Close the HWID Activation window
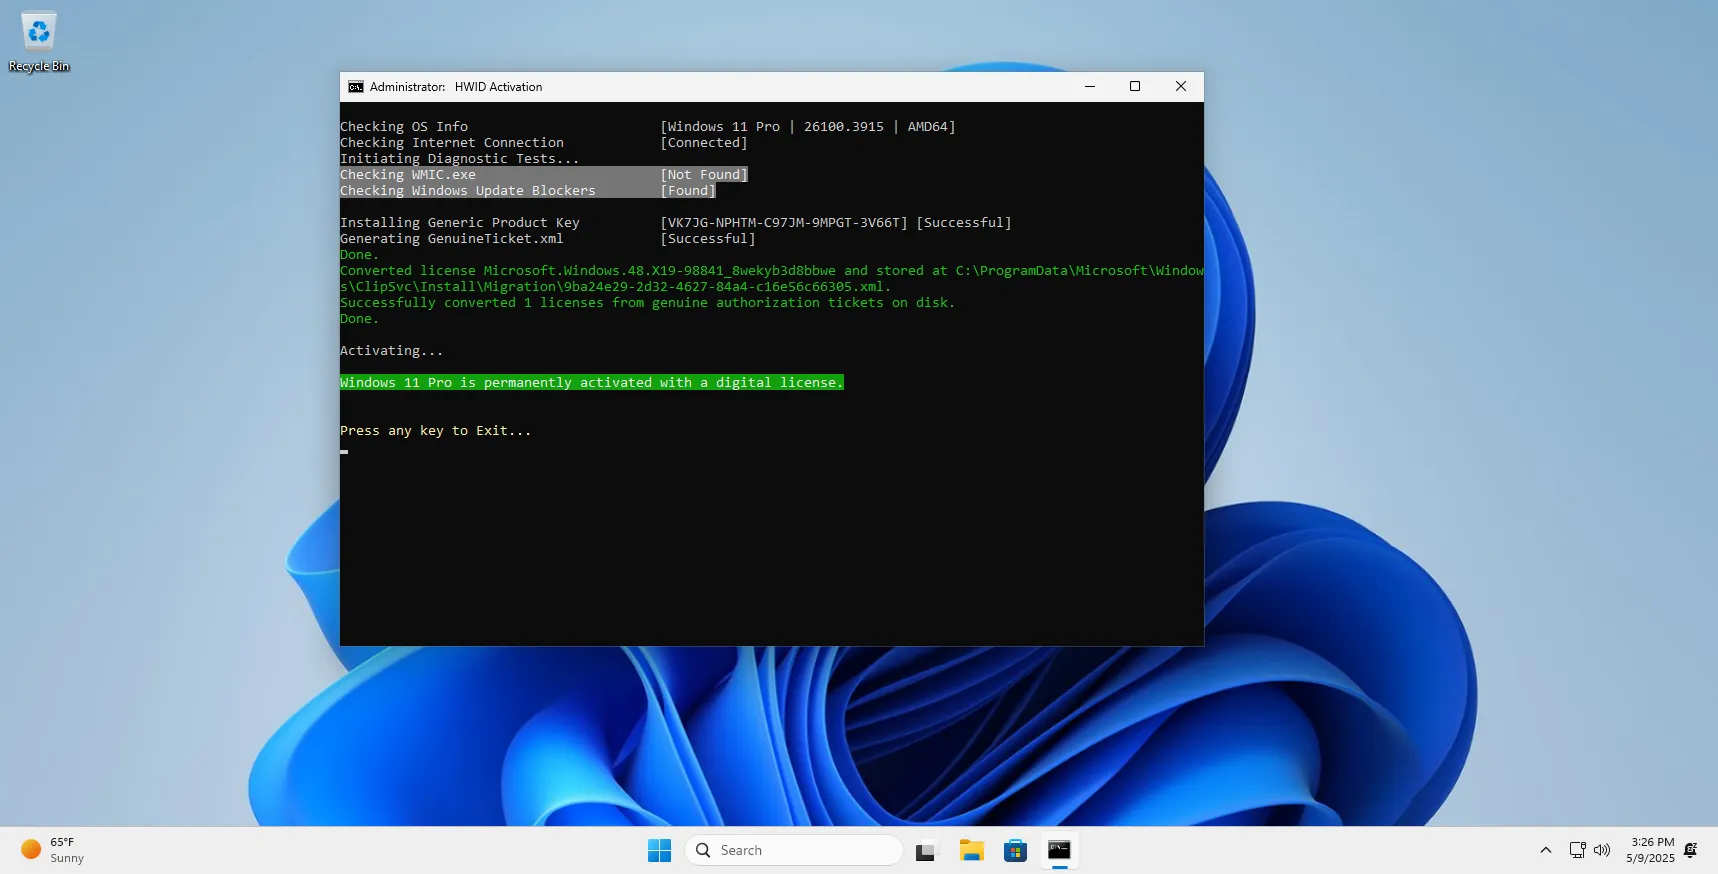1718x874 pixels. pos(1181,87)
